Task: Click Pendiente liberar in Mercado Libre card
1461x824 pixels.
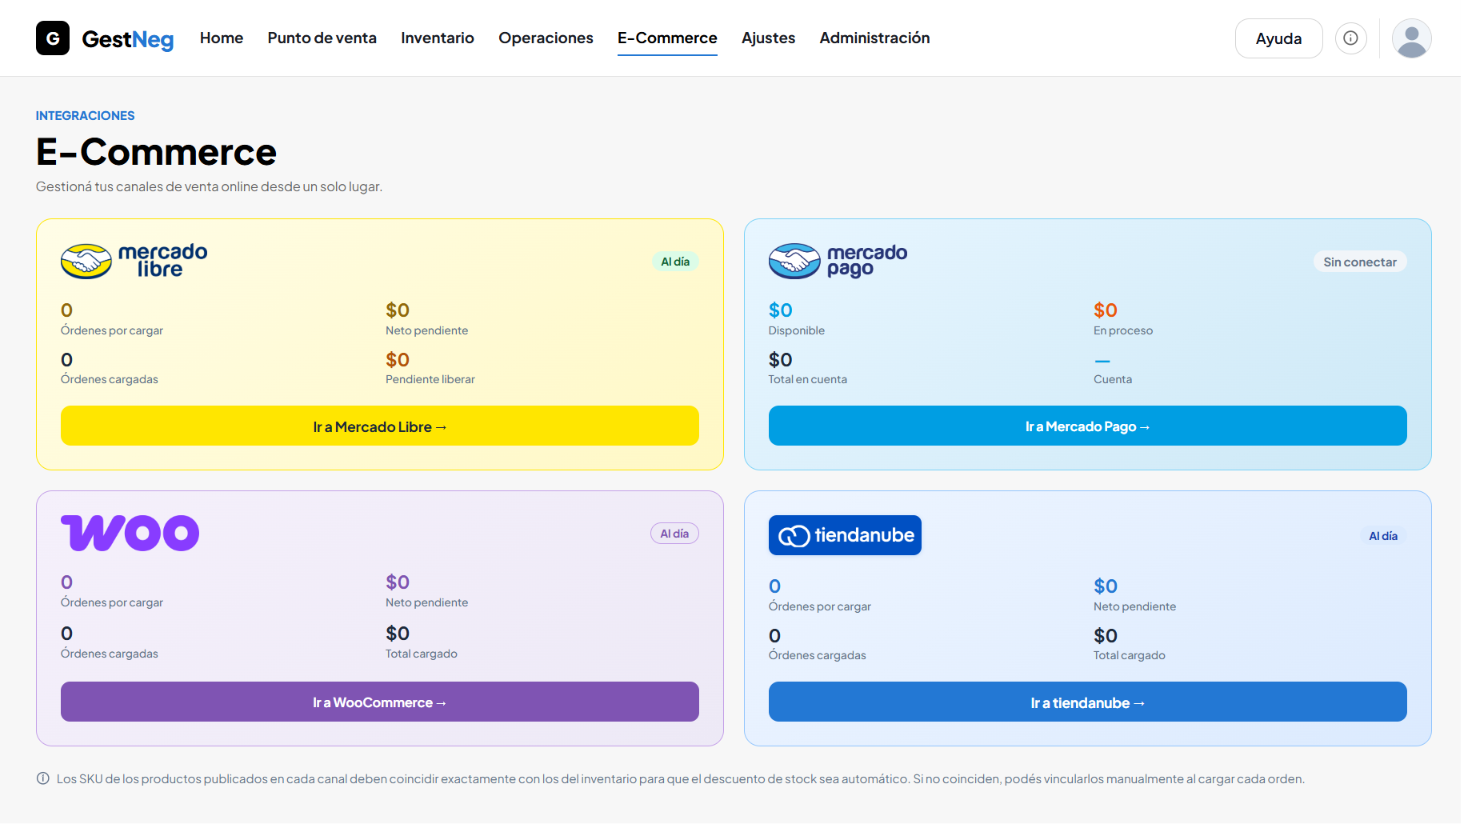Action: (x=430, y=380)
